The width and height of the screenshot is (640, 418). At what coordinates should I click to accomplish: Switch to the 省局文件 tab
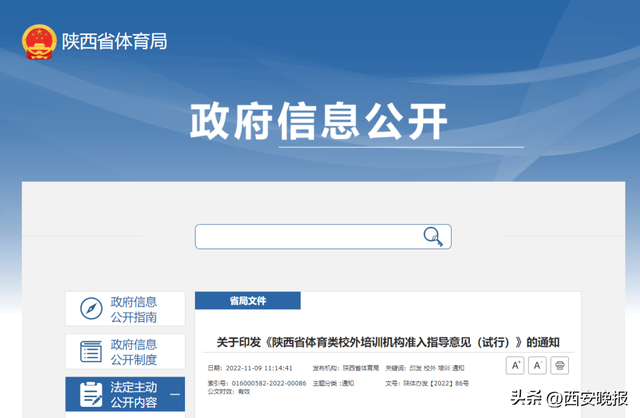point(247,301)
